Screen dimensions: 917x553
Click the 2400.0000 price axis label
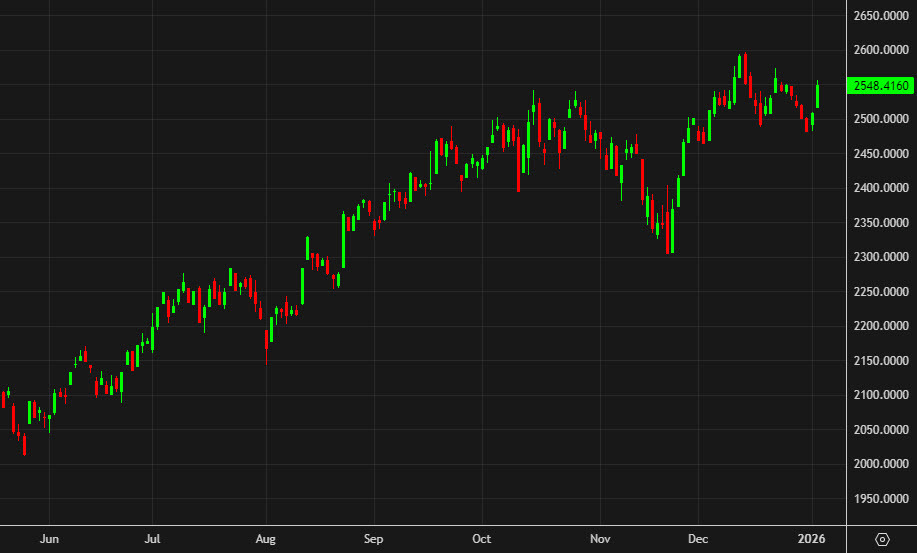click(881, 188)
